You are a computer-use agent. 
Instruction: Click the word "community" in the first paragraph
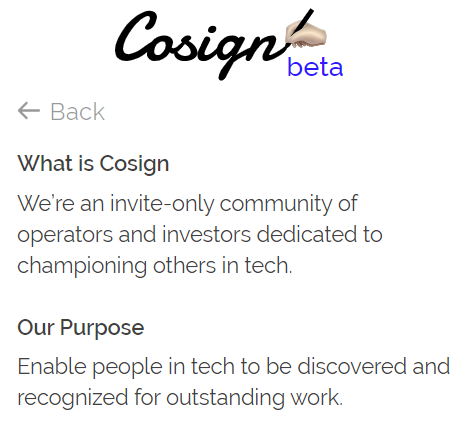[276, 203]
